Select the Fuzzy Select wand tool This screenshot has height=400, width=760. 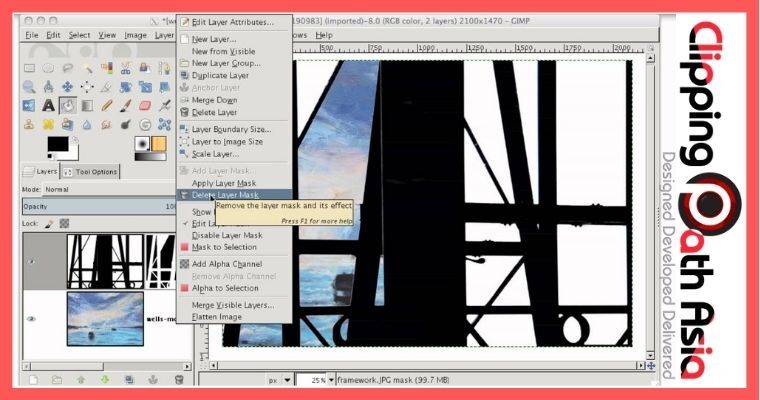click(x=87, y=68)
